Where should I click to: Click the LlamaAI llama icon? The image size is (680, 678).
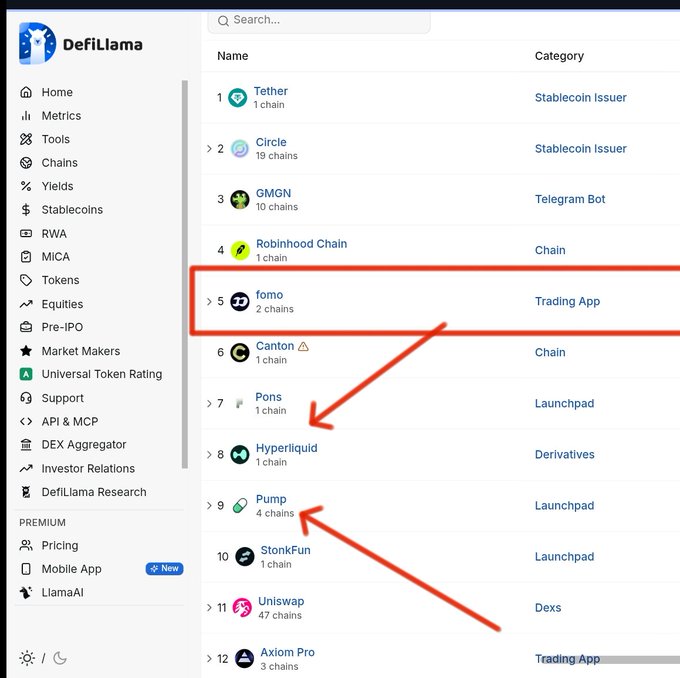coord(26,592)
